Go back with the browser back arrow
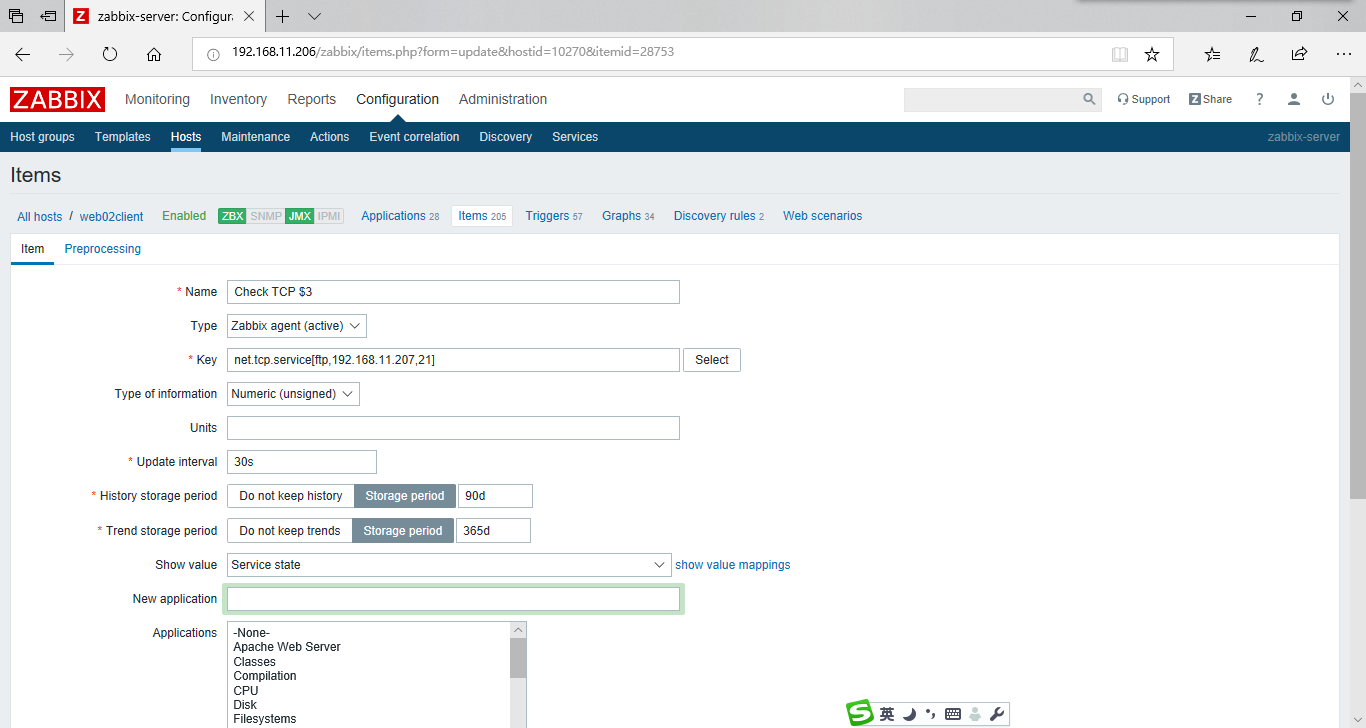This screenshot has width=1366, height=728. coord(23,54)
